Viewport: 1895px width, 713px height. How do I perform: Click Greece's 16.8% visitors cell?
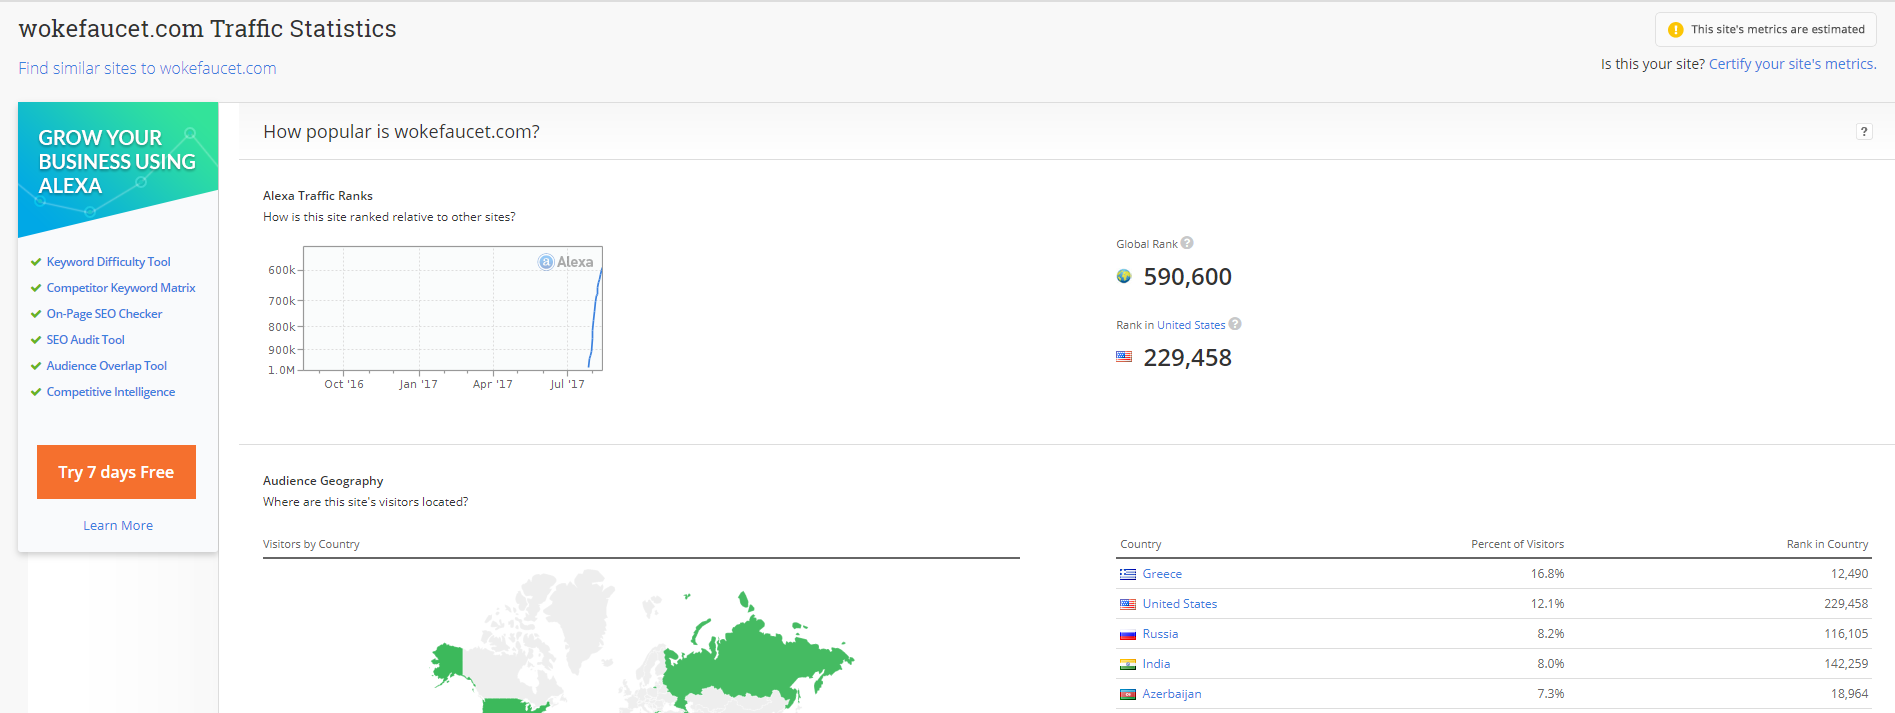tap(1547, 574)
